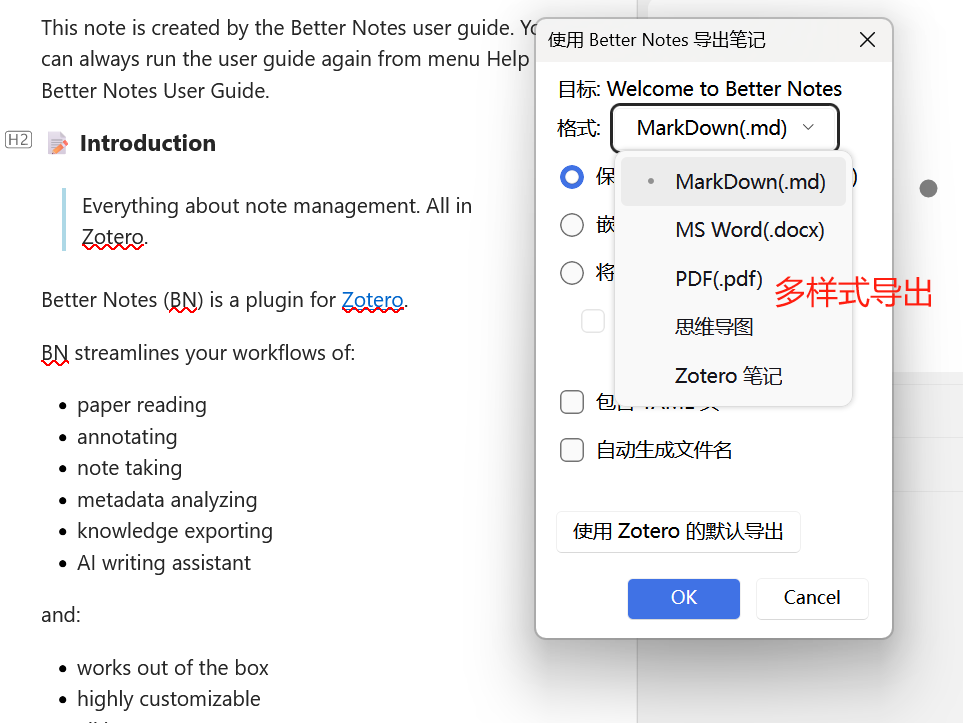Viewport: 963px width, 723px height.
Task: Enable the 自动生成文件名 checkbox
Action: pos(571,450)
